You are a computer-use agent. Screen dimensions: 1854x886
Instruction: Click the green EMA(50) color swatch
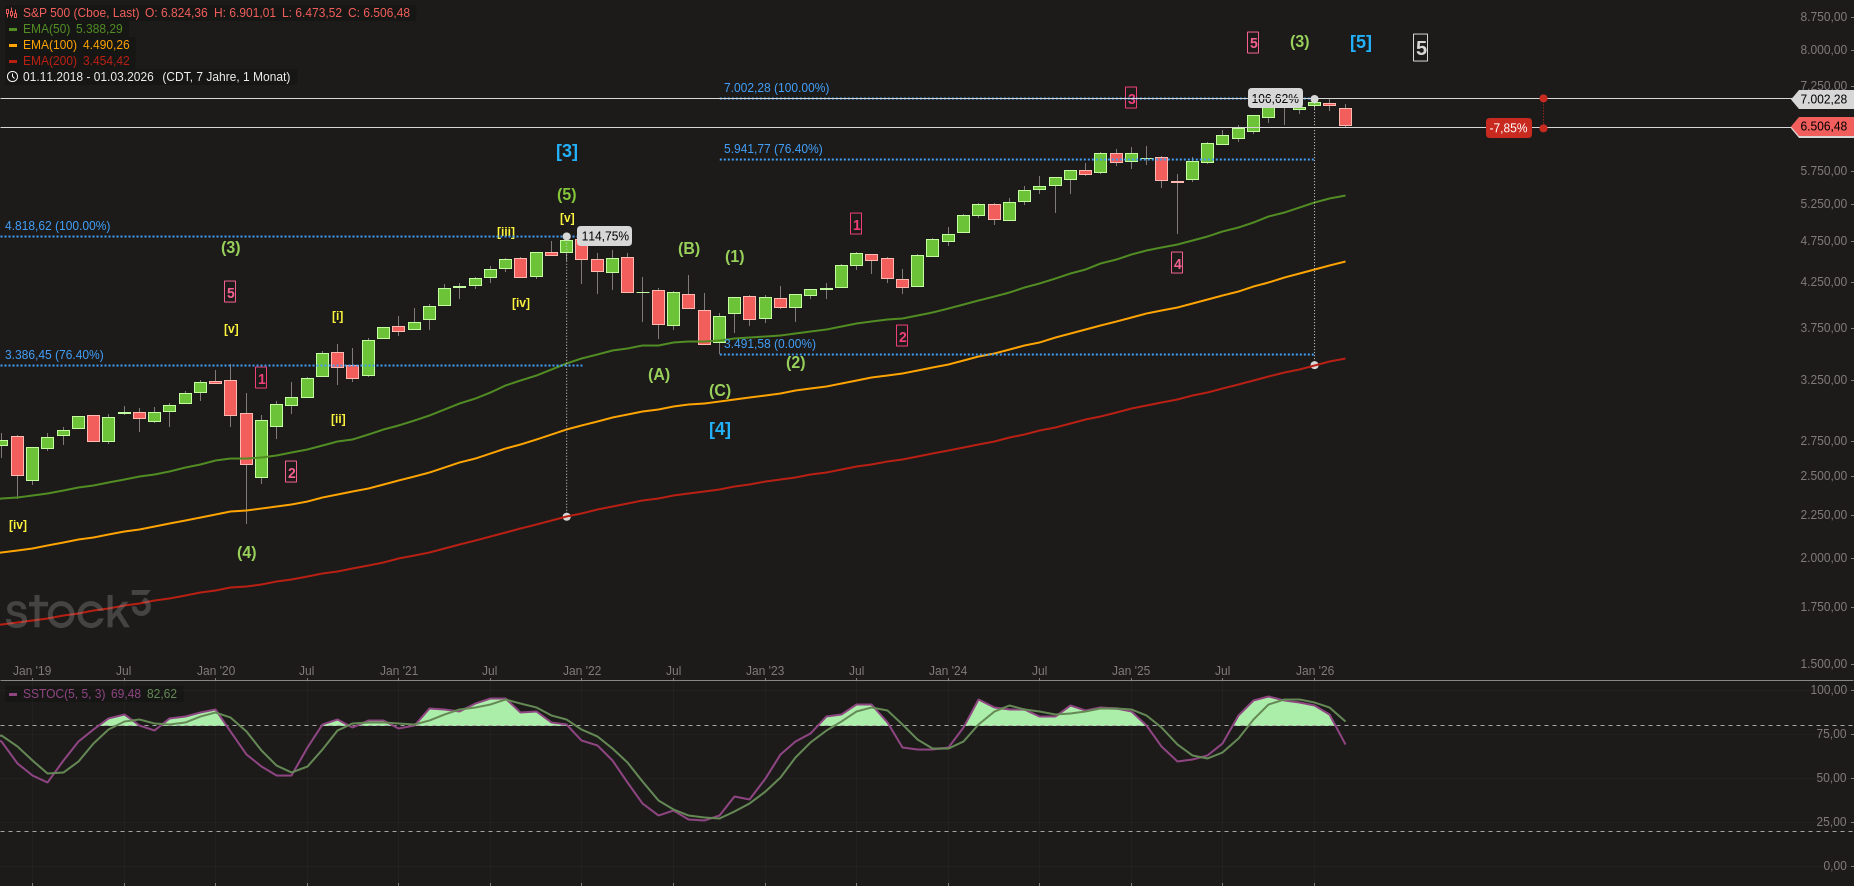click(13, 30)
